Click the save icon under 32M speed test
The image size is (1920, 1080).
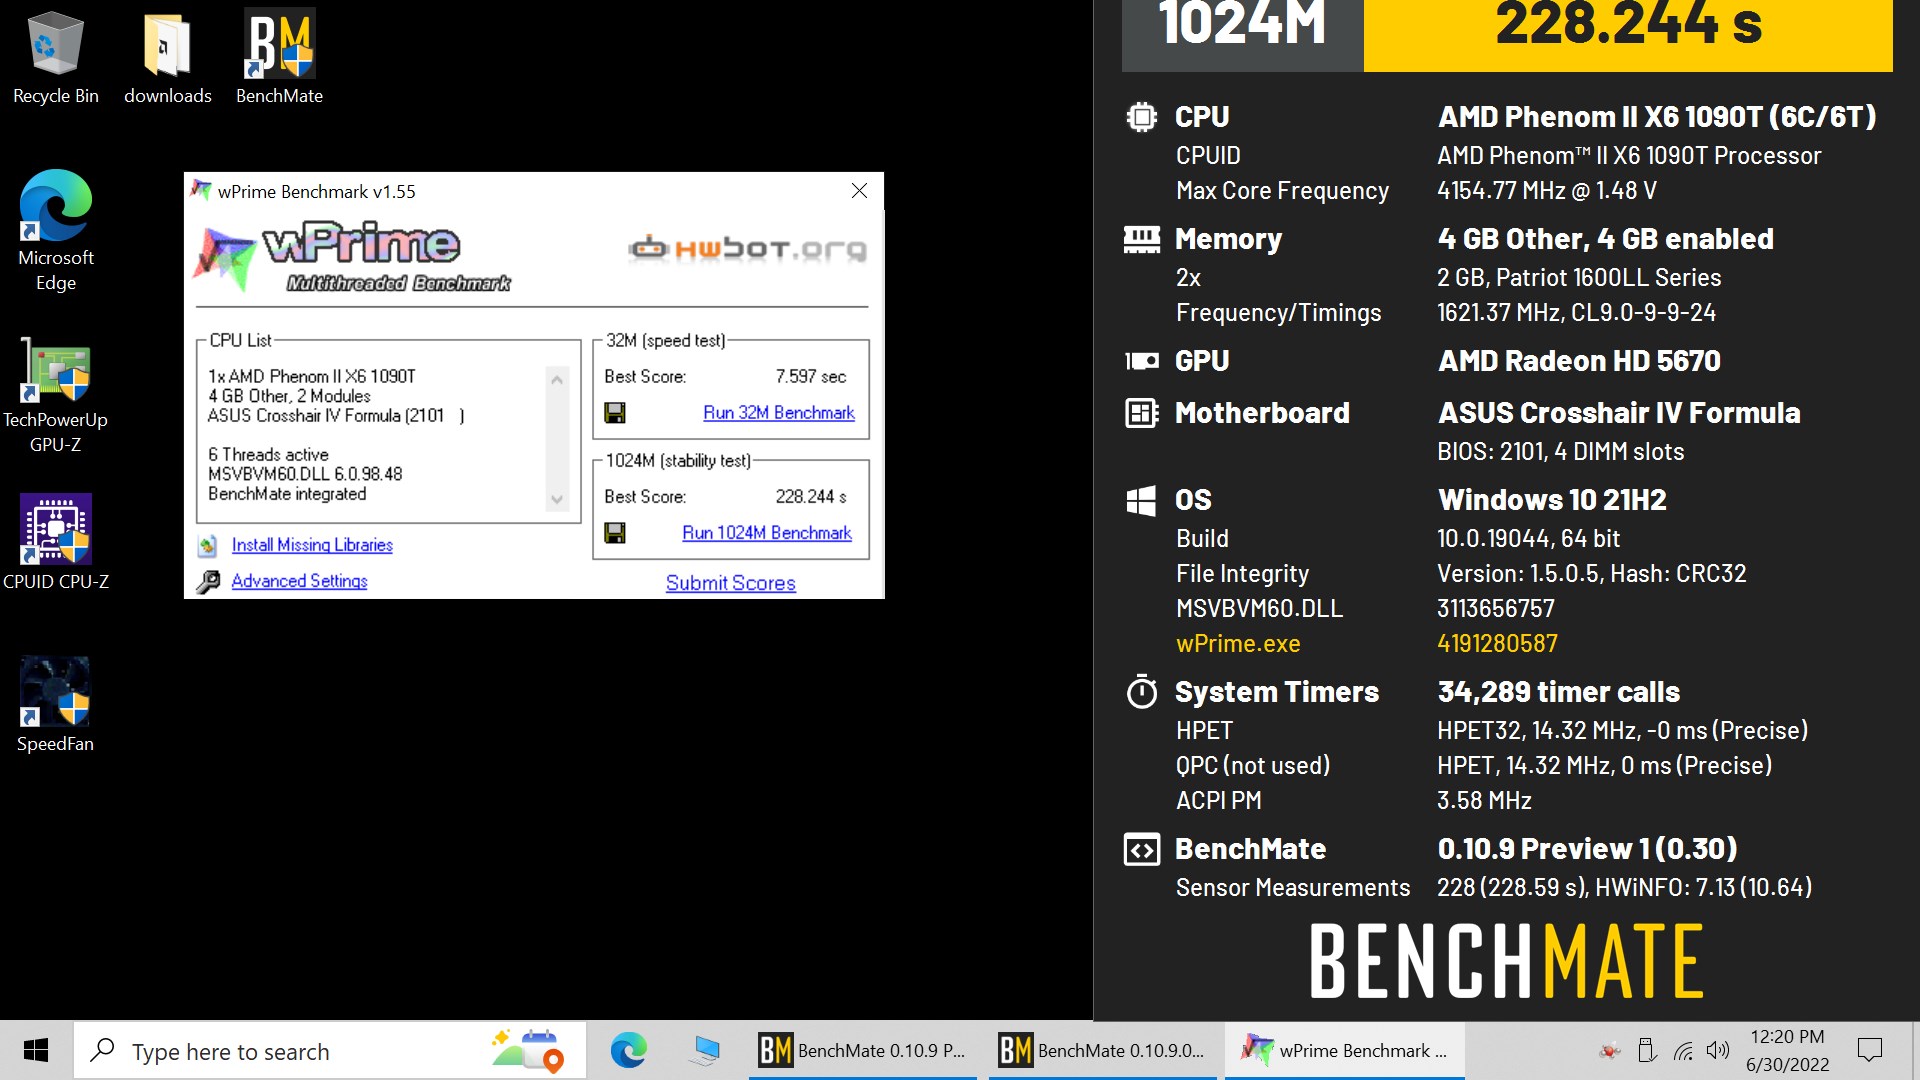tap(615, 412)
